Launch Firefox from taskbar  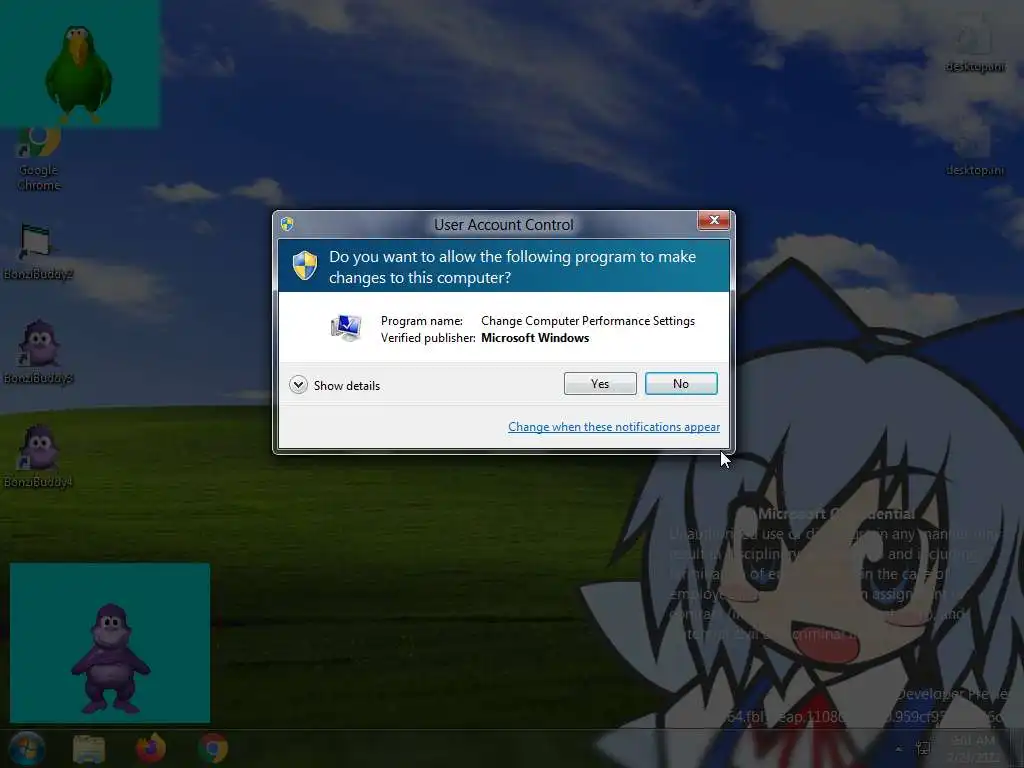(151, 748)
